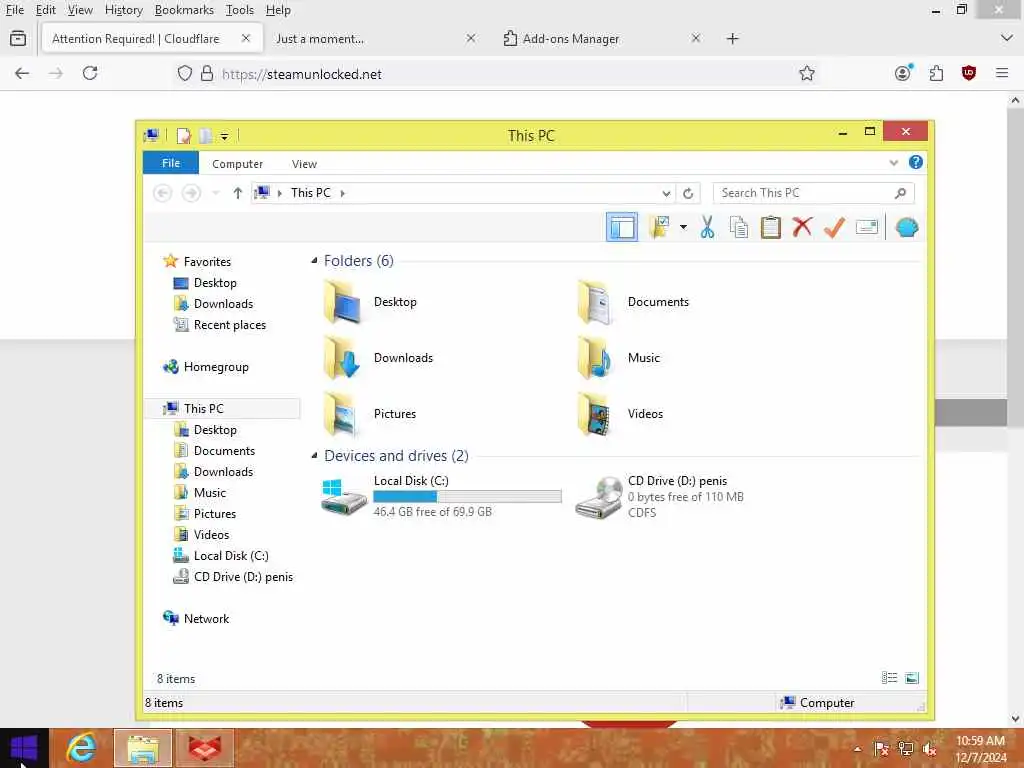This screenshot has width=1024, height=768.
Task: Click breadcrumb arrow after This PC
Action: pos(342,193)
